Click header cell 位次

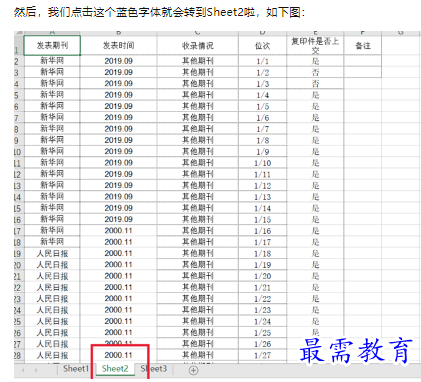coord(262,45)
